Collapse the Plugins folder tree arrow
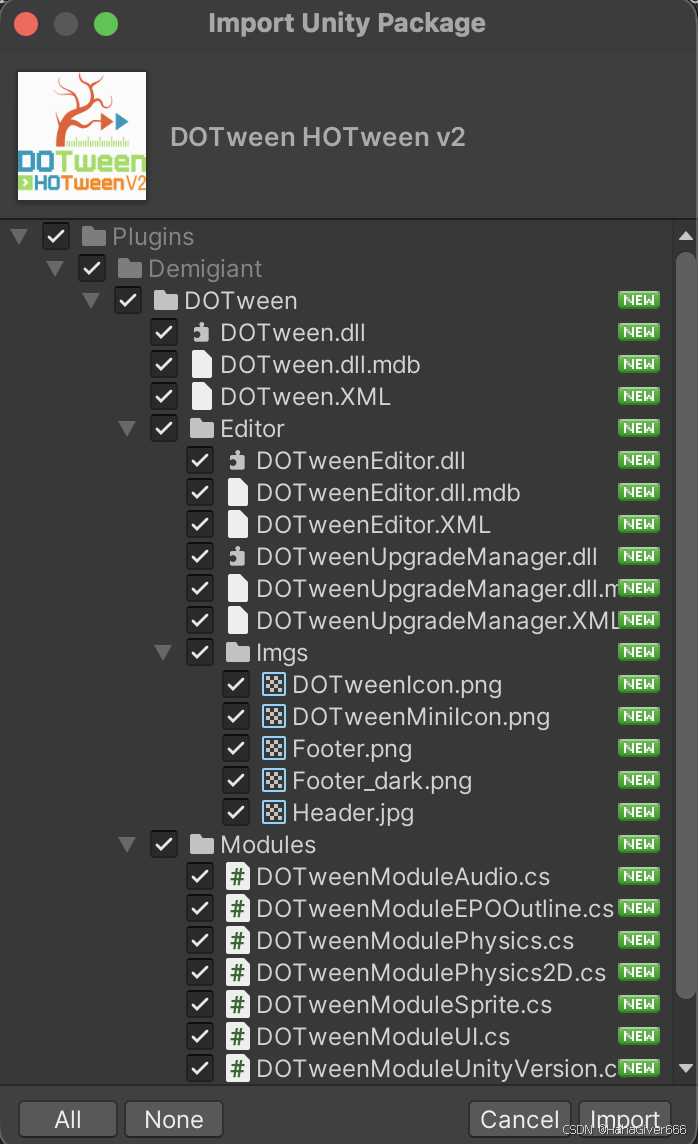This screenshot has height=1144, width=698. [x=20, y=236]
